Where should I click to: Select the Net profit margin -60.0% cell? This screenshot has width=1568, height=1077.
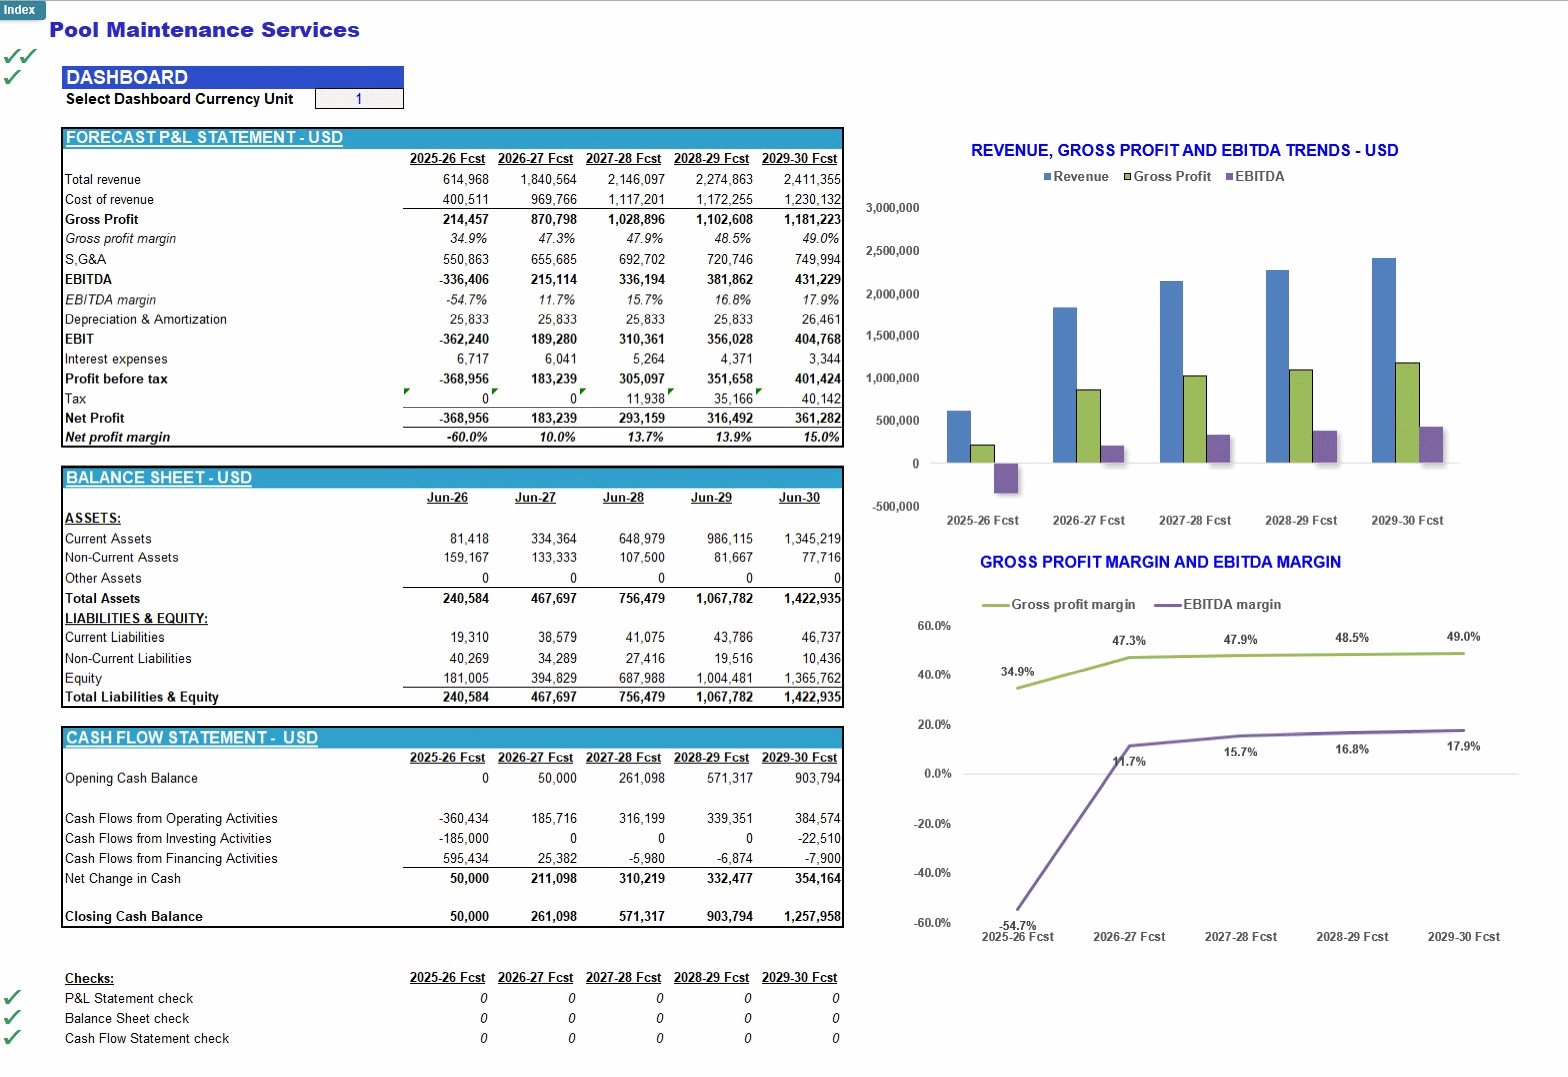(467, 437)
